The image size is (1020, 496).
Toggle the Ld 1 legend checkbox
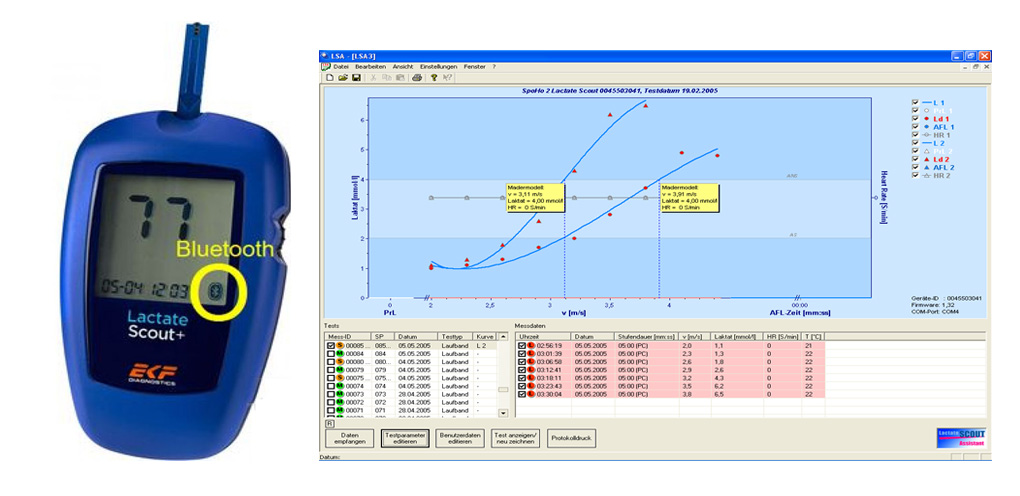tap(915, 118)
